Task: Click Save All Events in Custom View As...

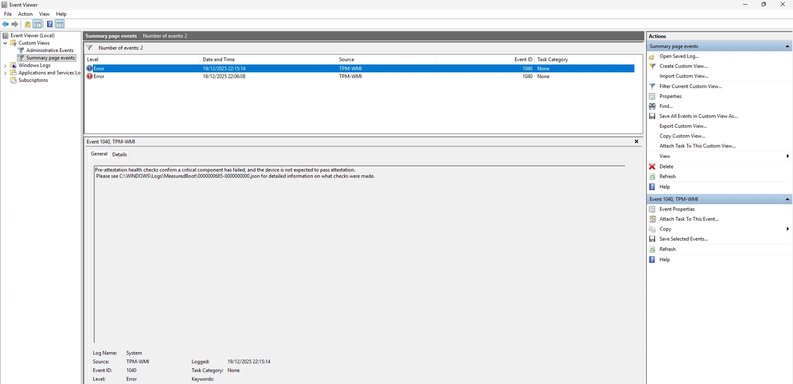Action: (x=699, y=116)
